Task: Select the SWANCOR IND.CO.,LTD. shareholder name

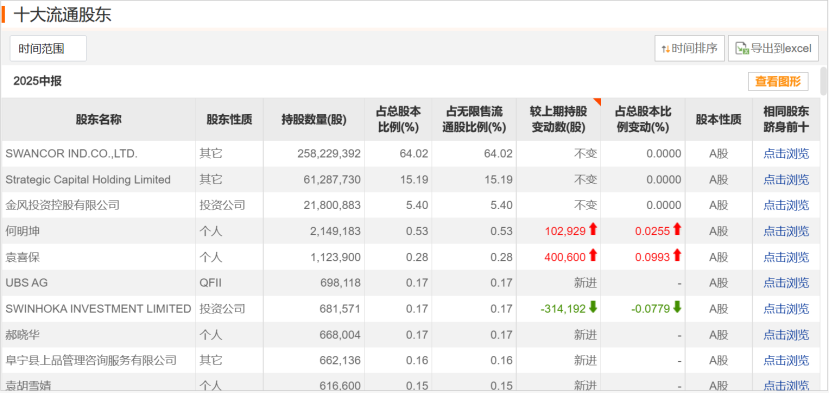Action: pos(71,154)
